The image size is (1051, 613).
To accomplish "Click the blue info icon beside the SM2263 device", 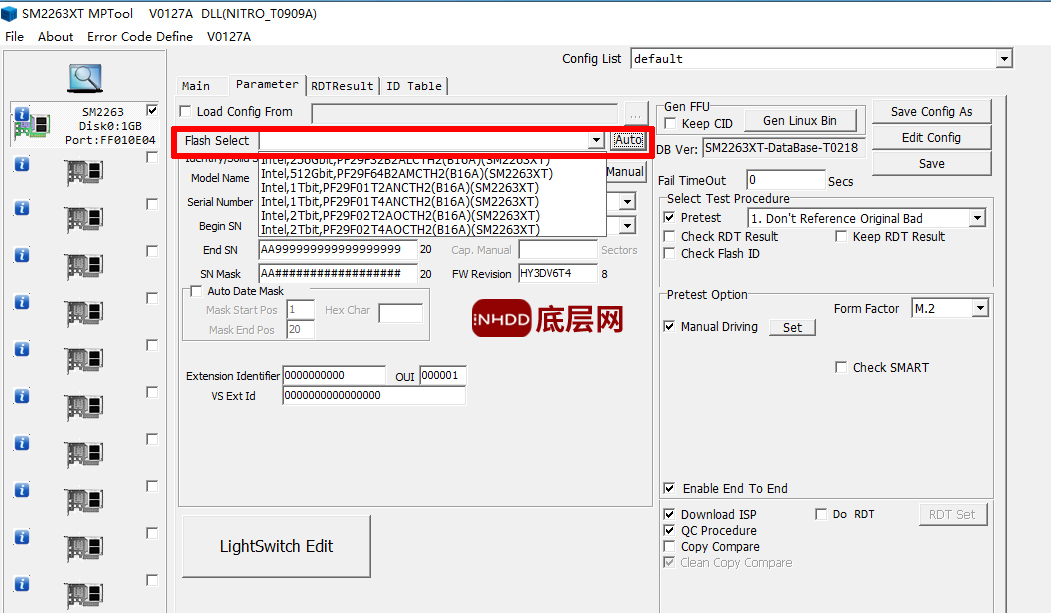I will 20,115.
